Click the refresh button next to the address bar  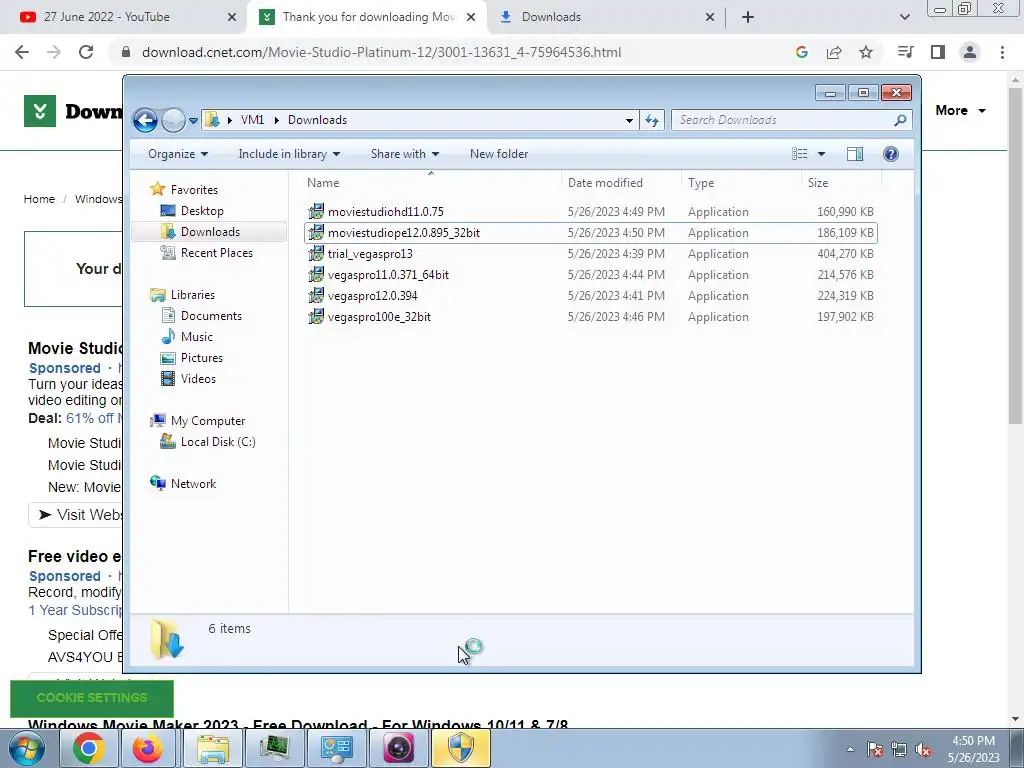(x=652, y=120)
